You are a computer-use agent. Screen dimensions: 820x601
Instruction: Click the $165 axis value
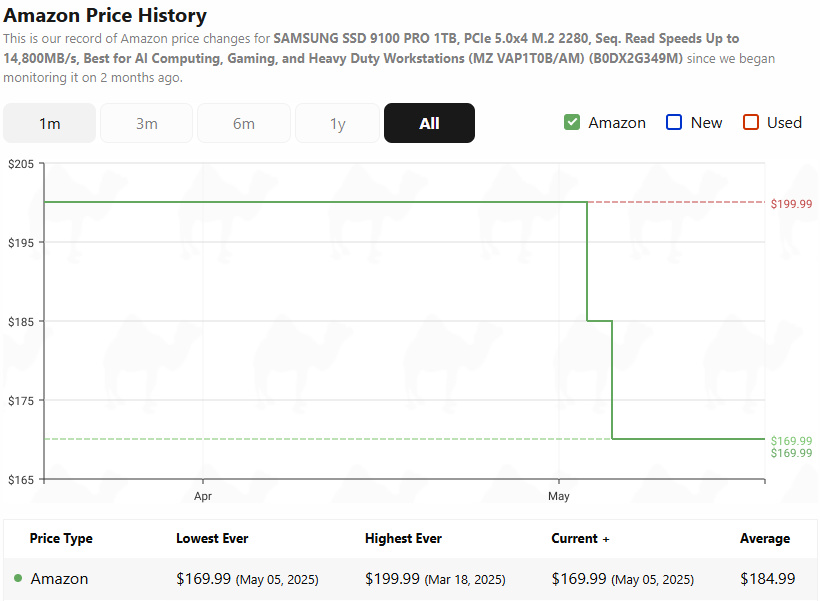pyautogui.click(x=21, y=480)
